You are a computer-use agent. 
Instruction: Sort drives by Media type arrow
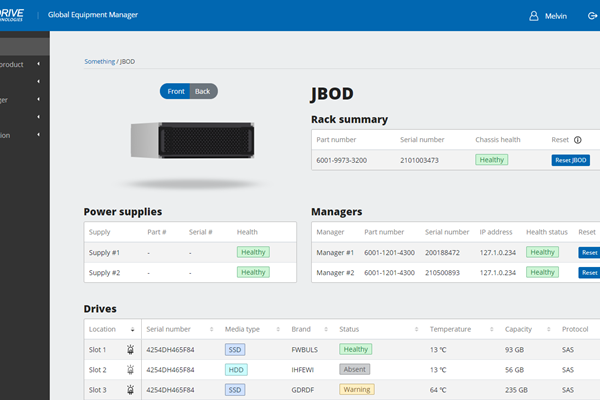(278, 330)
